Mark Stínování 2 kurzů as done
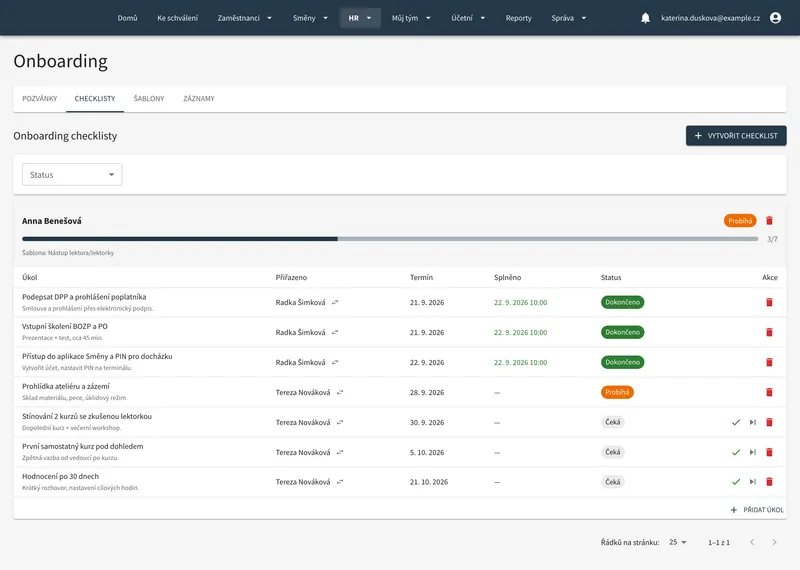This screenshot has height=570, width=800. click(x=736, y=422)
